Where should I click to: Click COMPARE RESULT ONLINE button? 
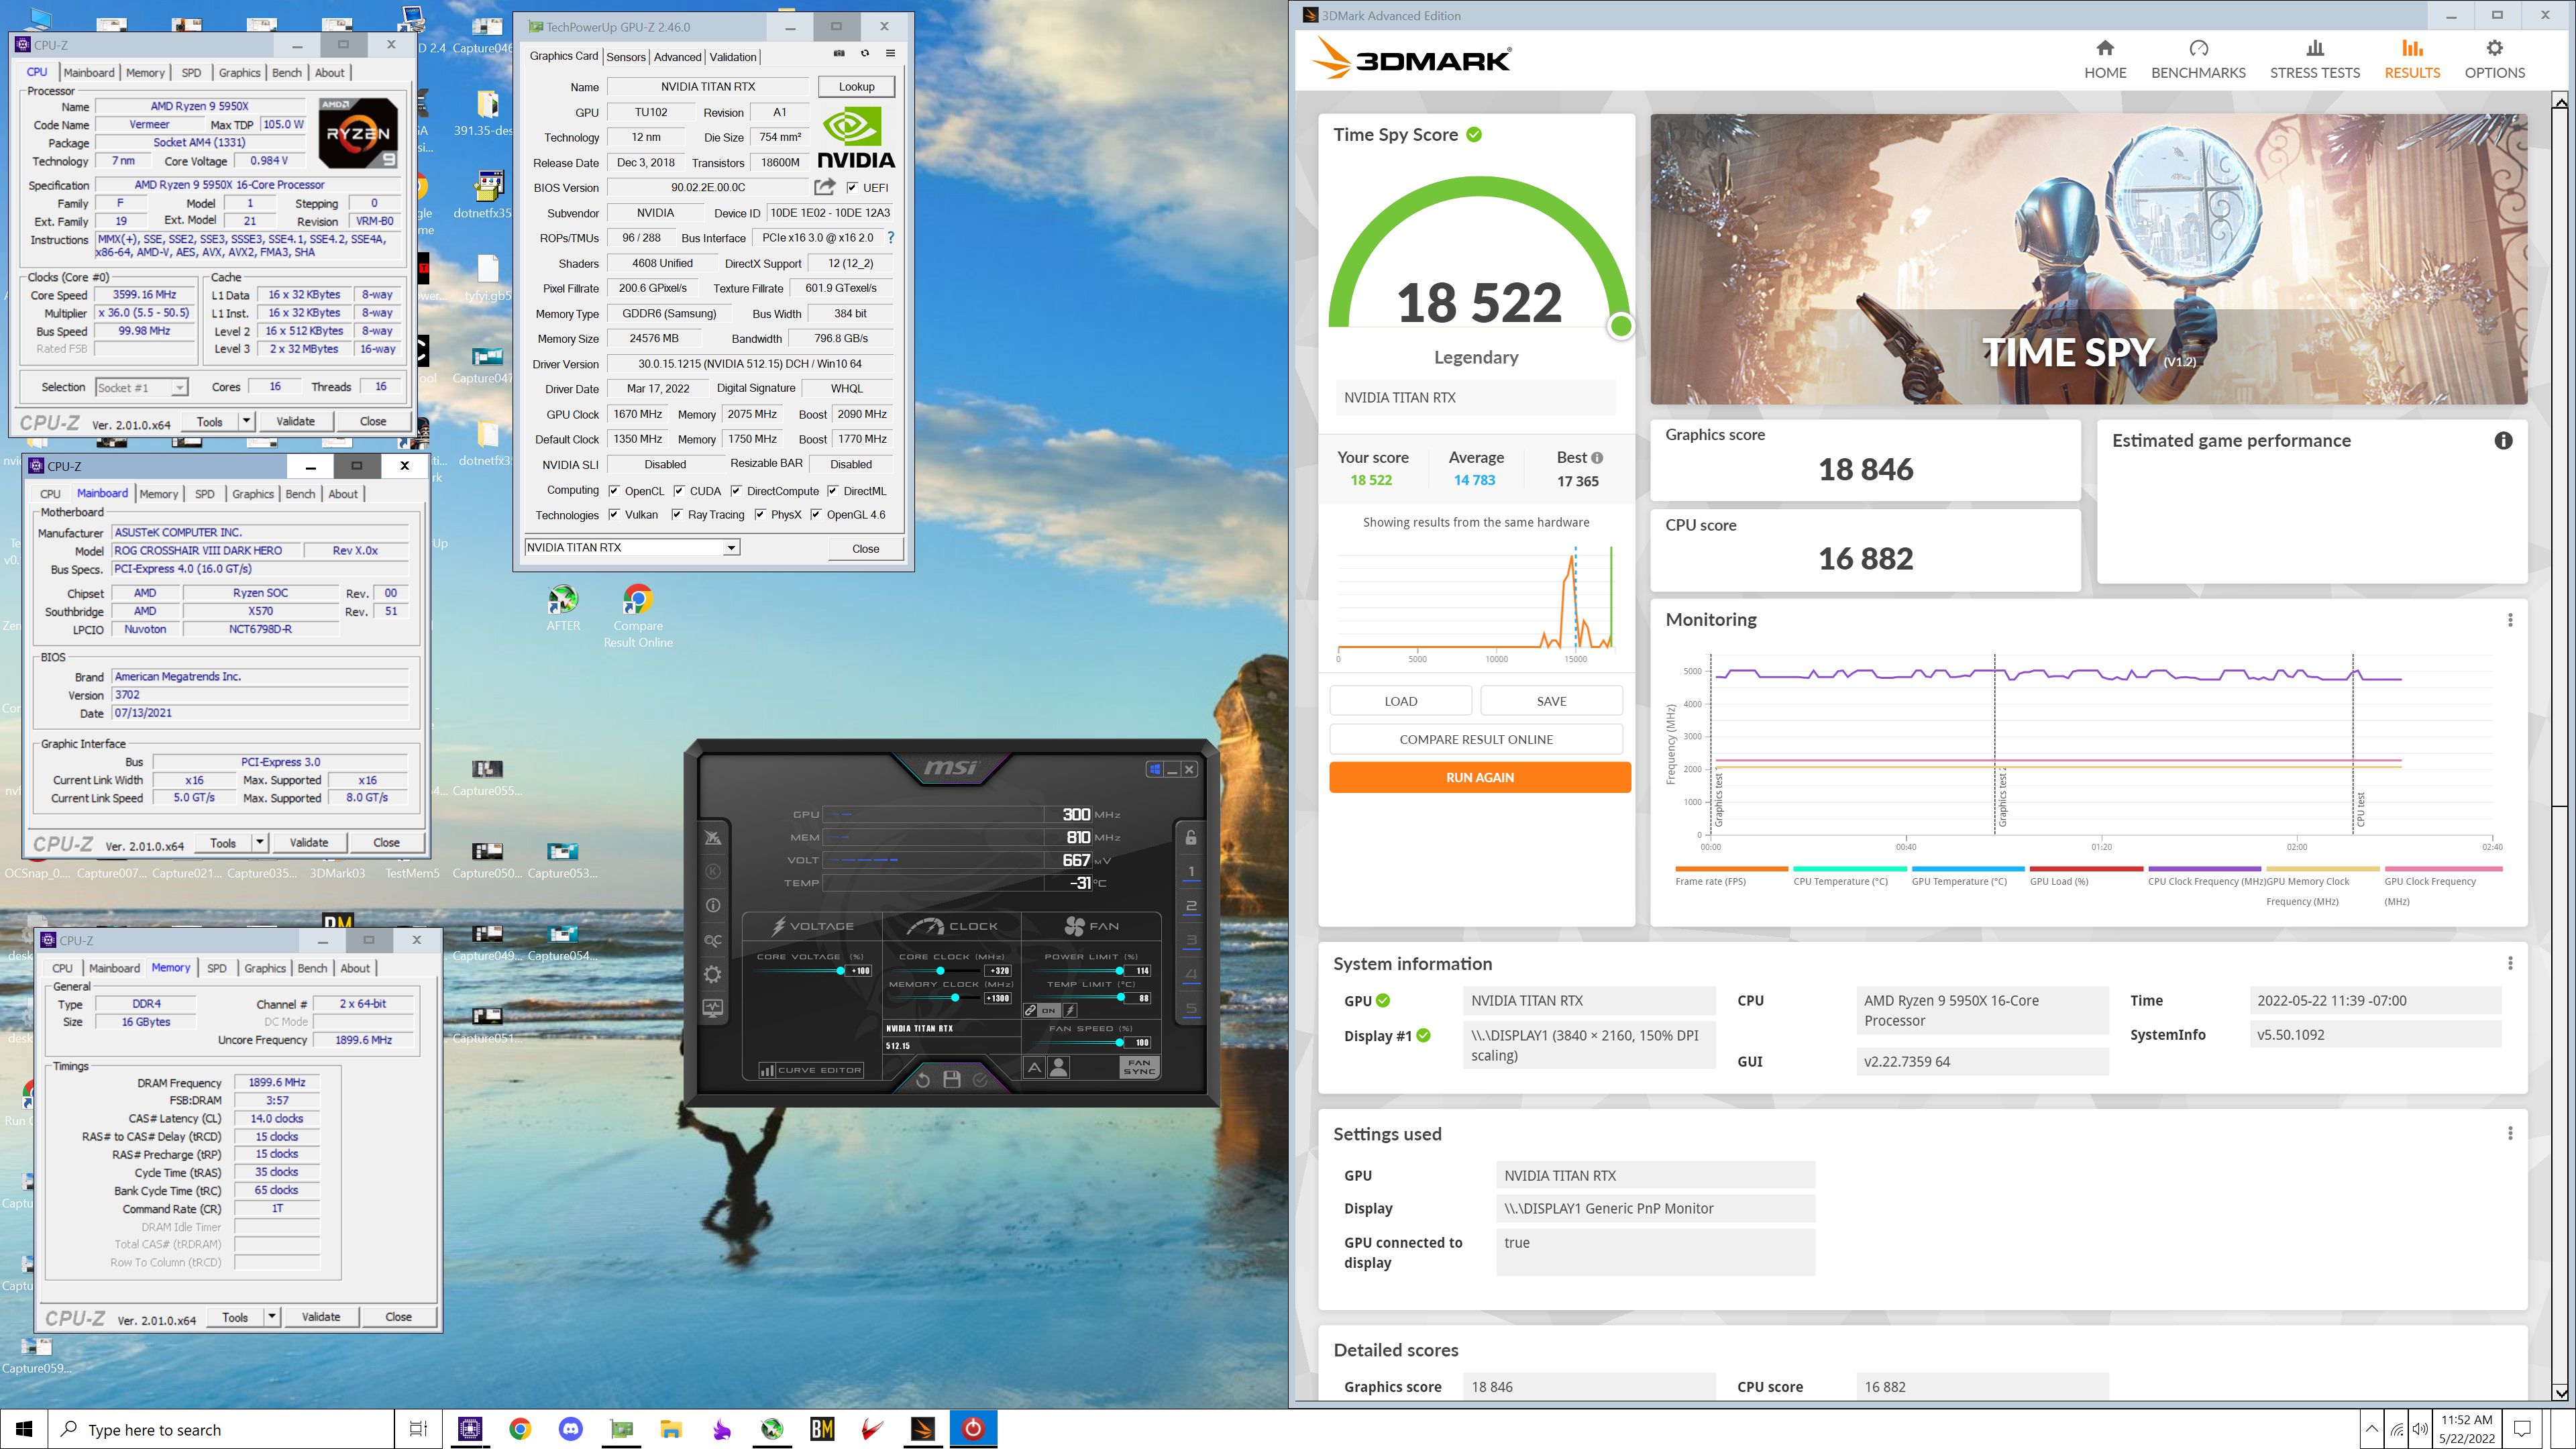point(1475,739)
